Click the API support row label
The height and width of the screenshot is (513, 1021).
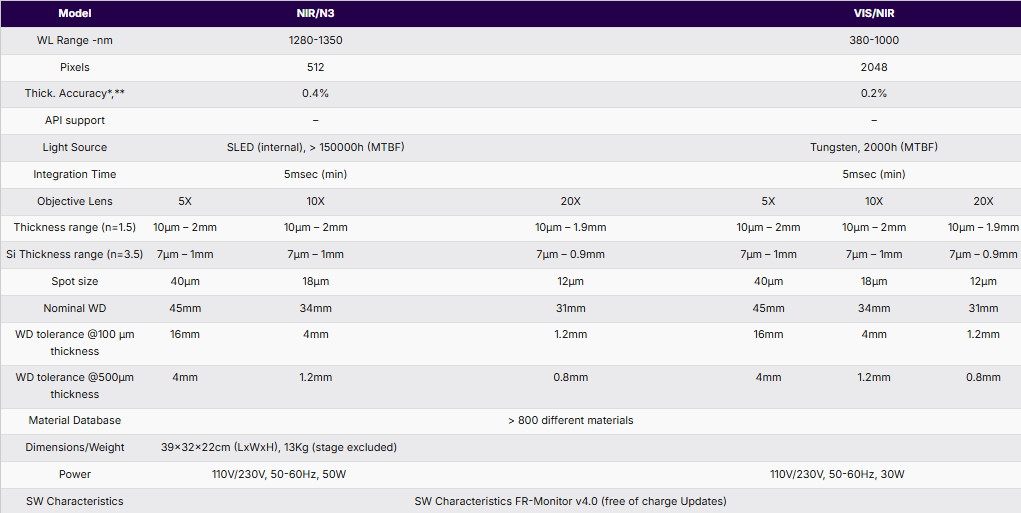tap(75, 120)
